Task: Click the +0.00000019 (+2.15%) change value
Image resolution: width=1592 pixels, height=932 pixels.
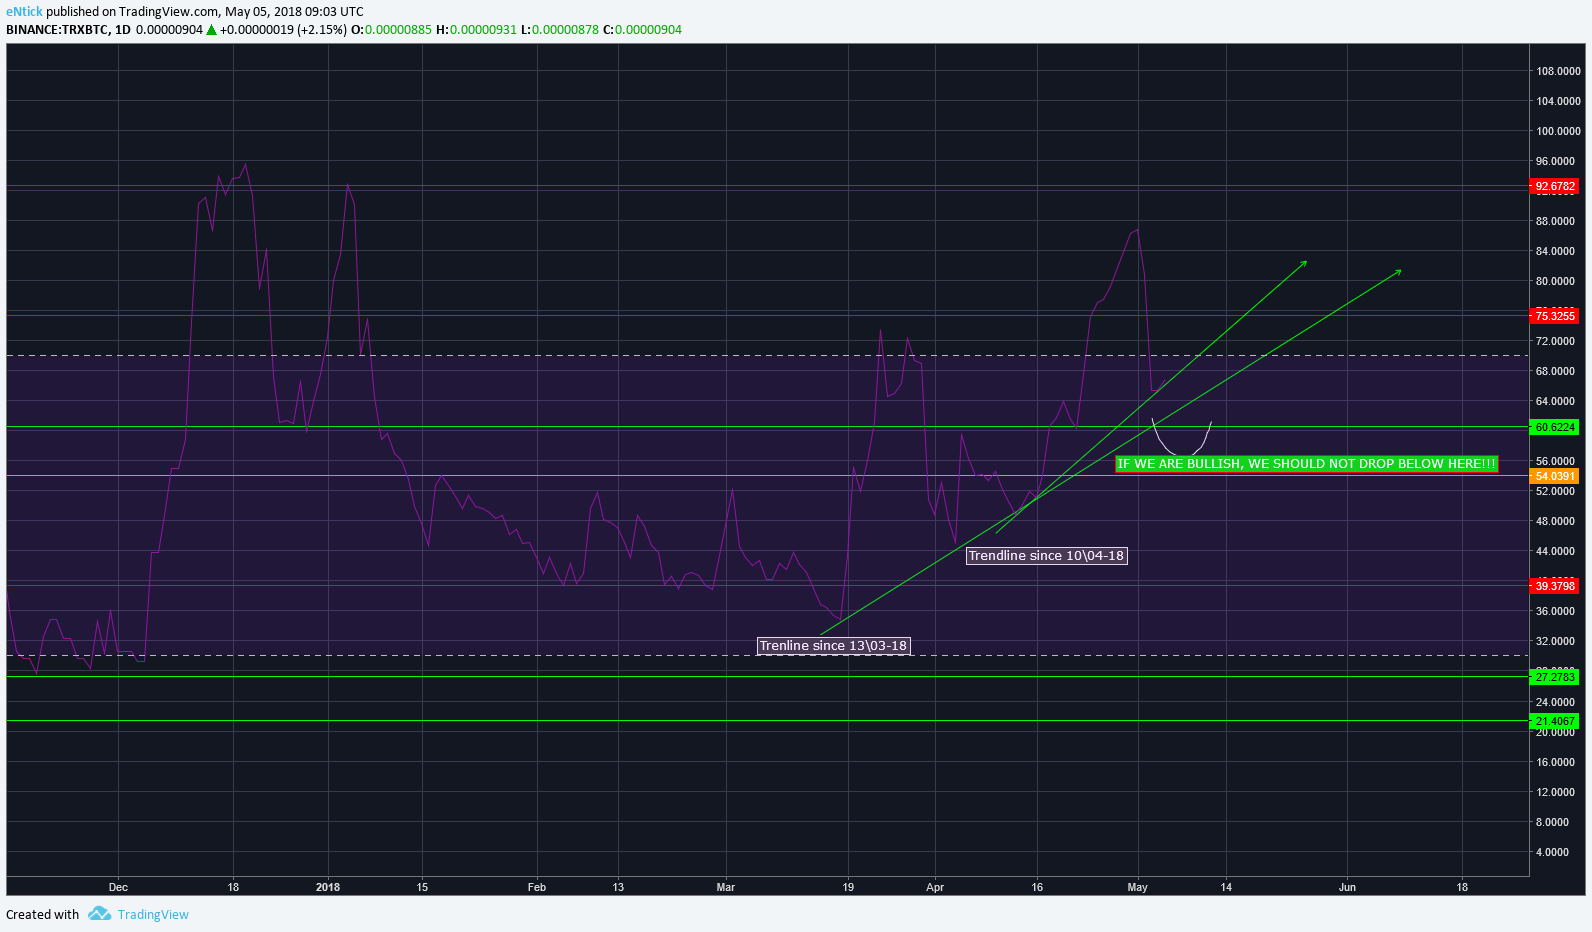Action: tap(283, 30)
